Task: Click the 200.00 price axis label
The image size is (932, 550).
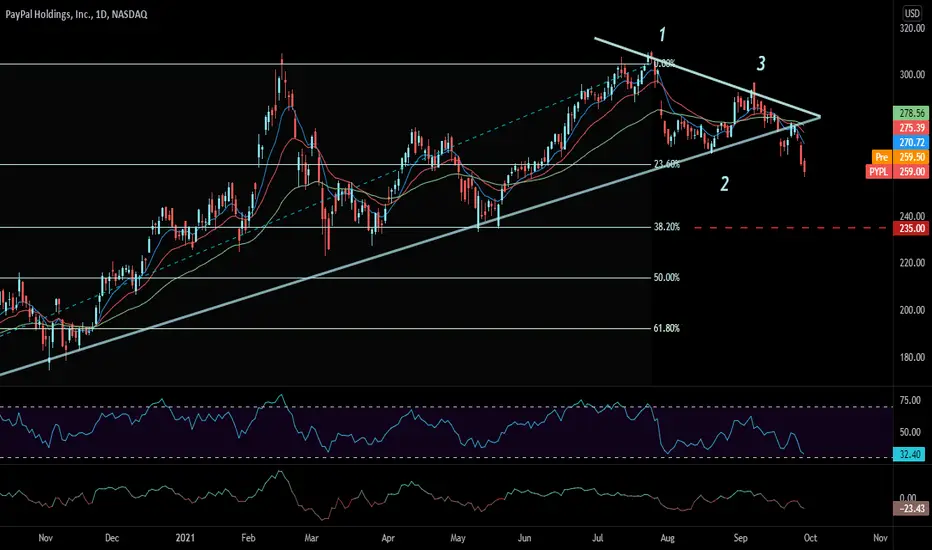Action: (912, 310)
